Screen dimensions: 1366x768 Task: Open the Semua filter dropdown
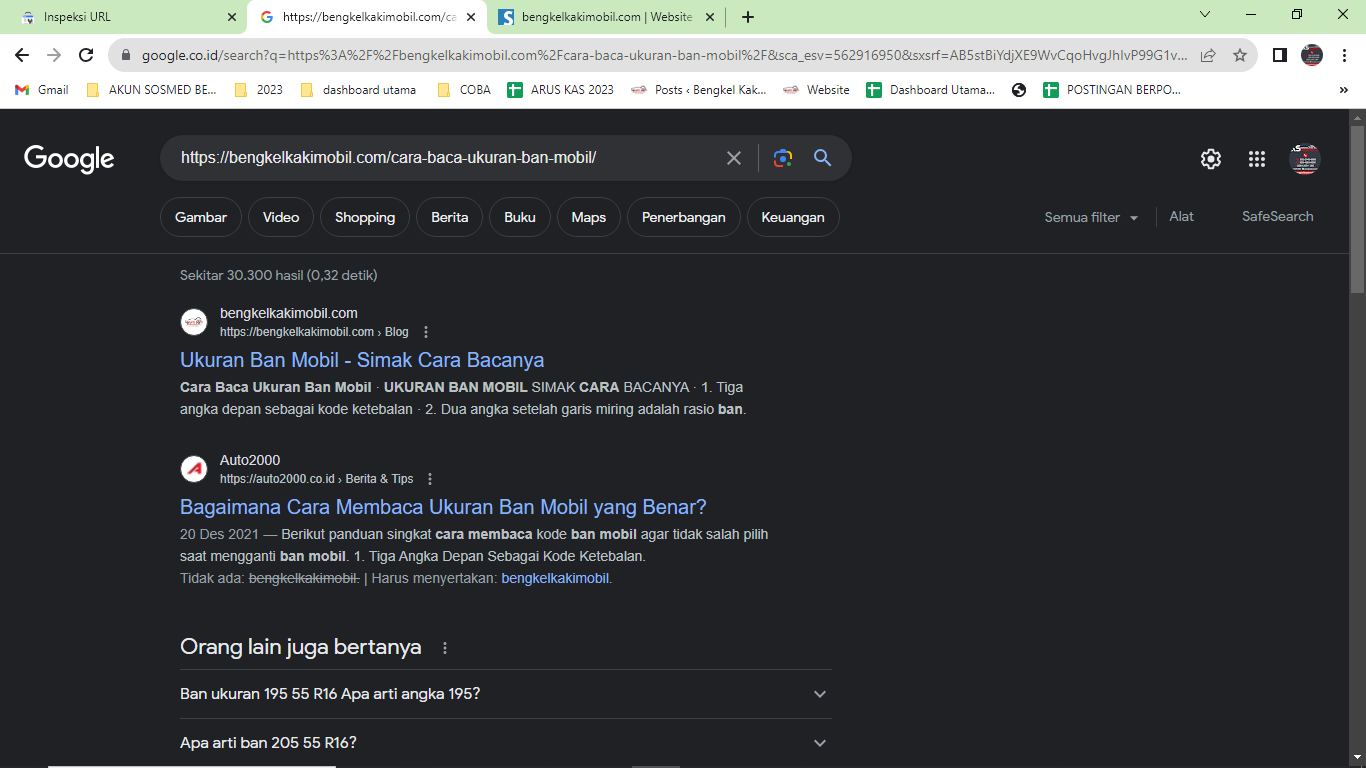tap(1091, 217)
